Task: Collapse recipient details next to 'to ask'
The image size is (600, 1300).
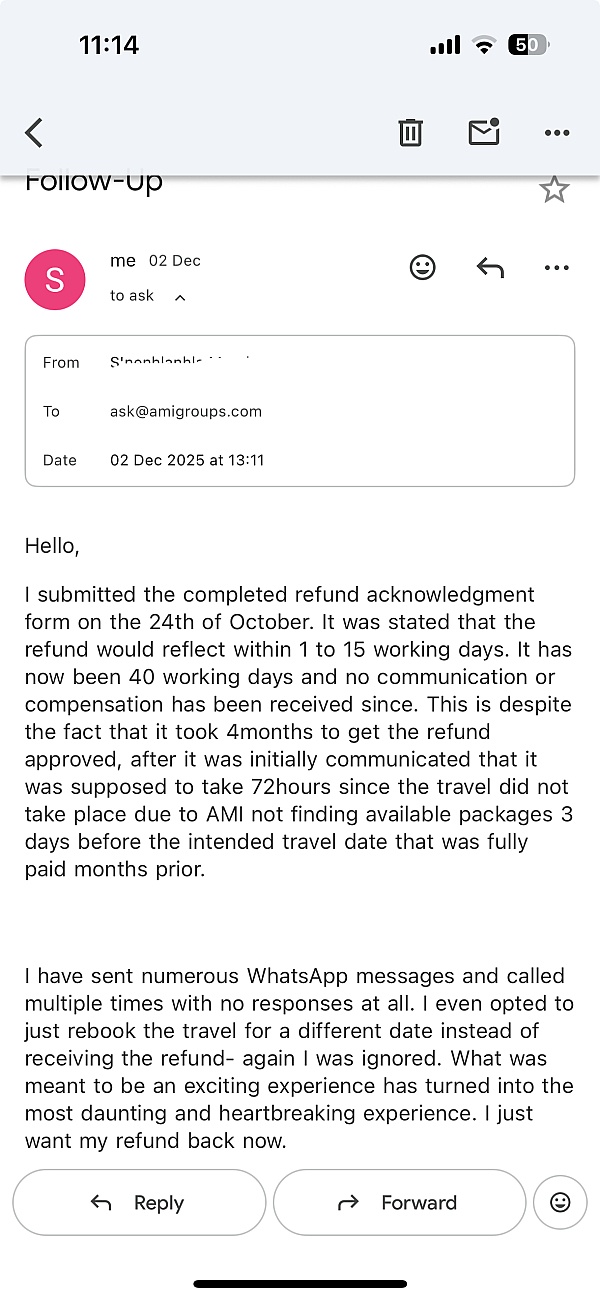Action: point(180,297)
